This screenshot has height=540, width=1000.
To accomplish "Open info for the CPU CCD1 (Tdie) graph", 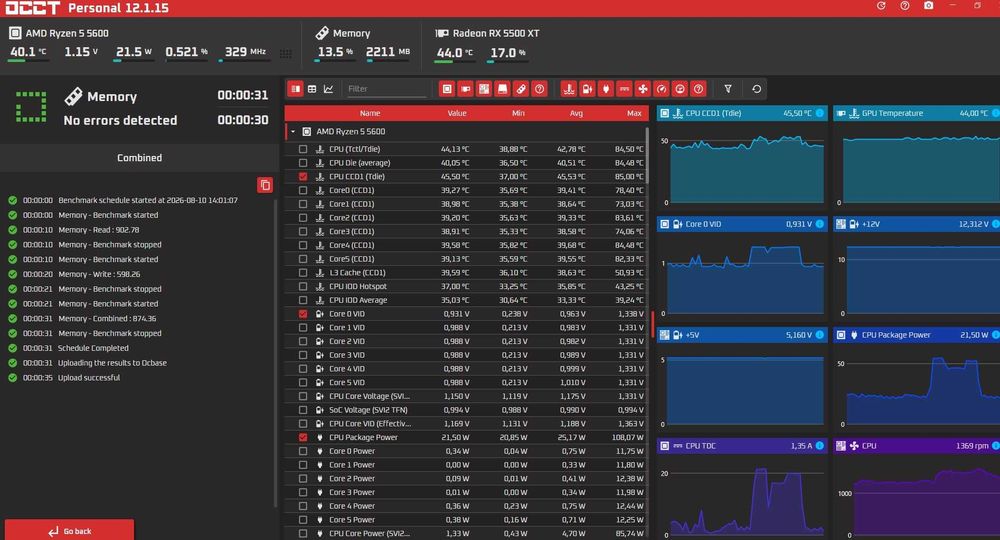I will (x=820, y=113).
